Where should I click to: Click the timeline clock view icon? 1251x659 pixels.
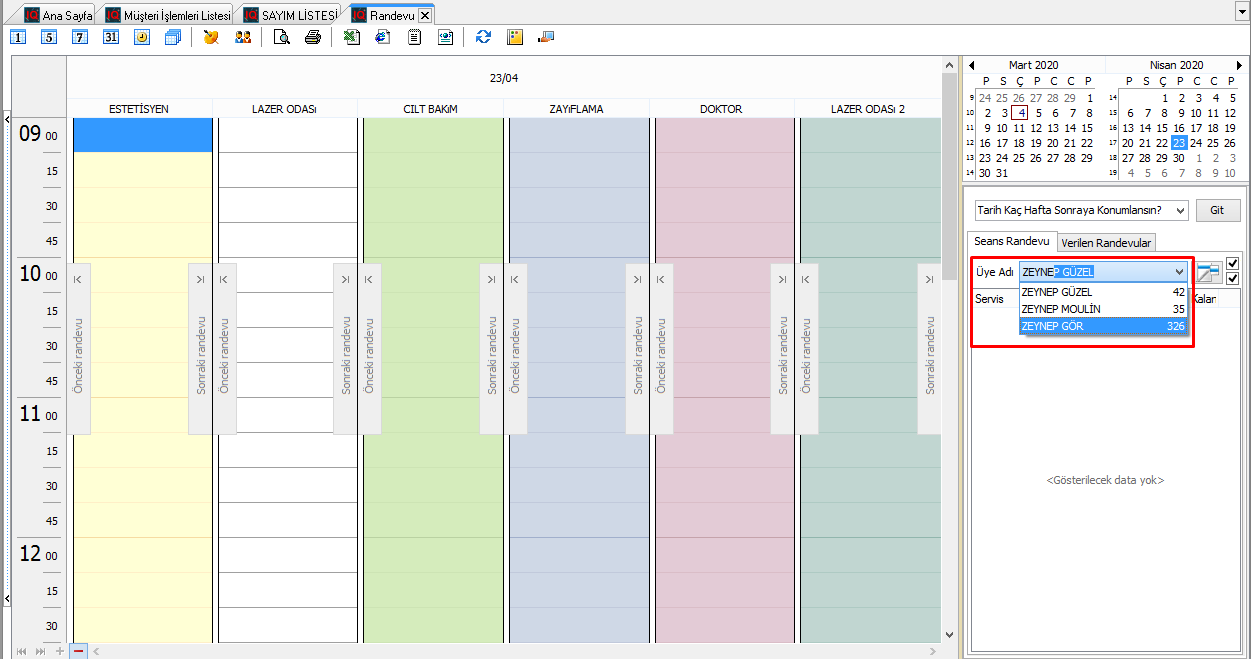point(142,37)
